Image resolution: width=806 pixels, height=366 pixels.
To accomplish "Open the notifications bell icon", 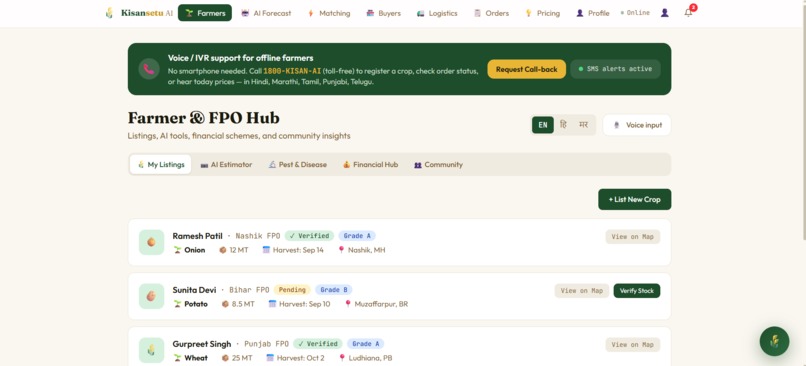I will (x=688, y=13).
